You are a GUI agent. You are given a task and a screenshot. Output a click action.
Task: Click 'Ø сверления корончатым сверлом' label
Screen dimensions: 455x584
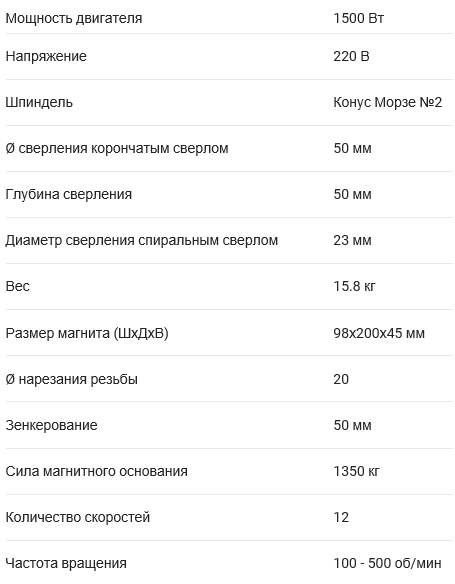(117, 149)
